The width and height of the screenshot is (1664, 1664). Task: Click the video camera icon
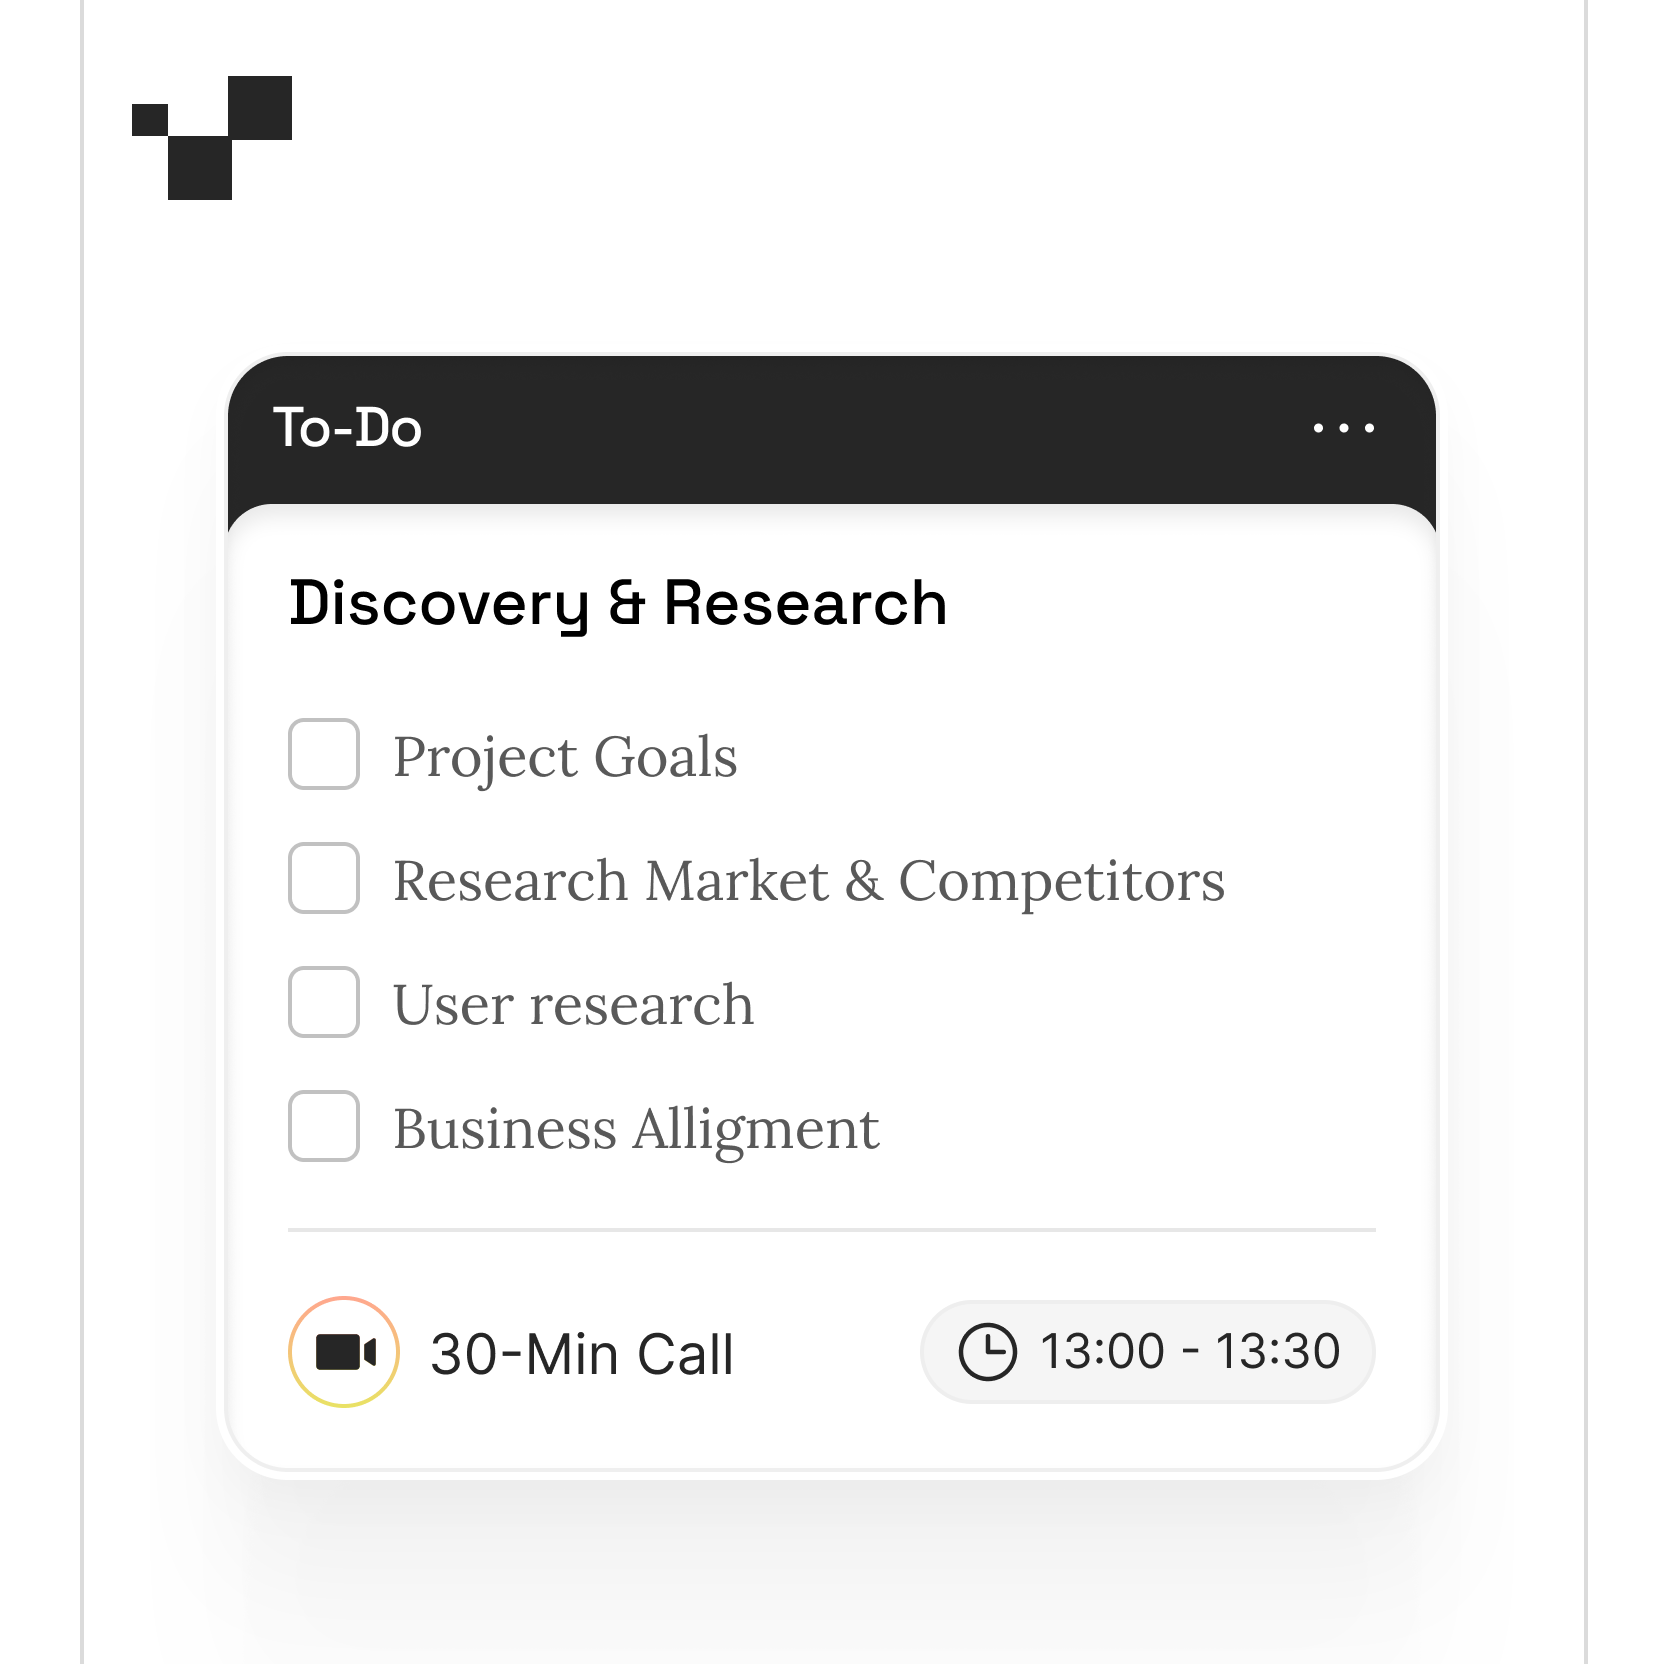coord(344,1352)
